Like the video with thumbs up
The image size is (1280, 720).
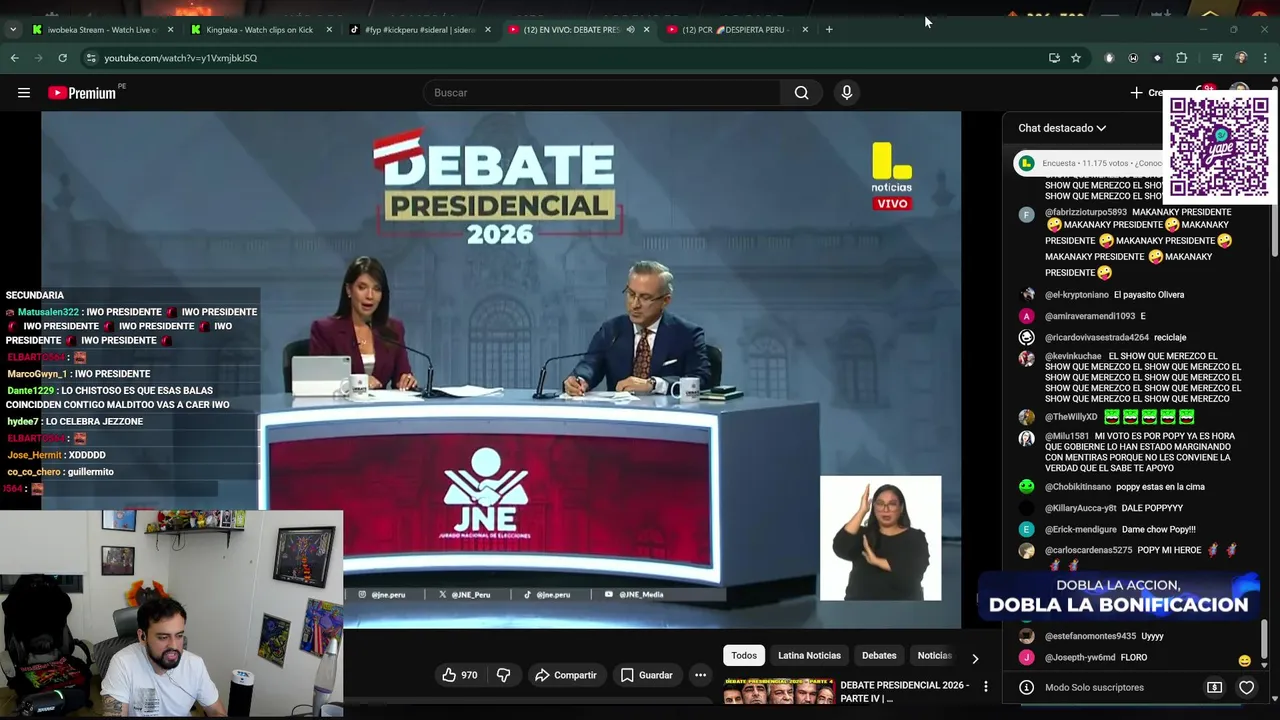coord(460,675)
